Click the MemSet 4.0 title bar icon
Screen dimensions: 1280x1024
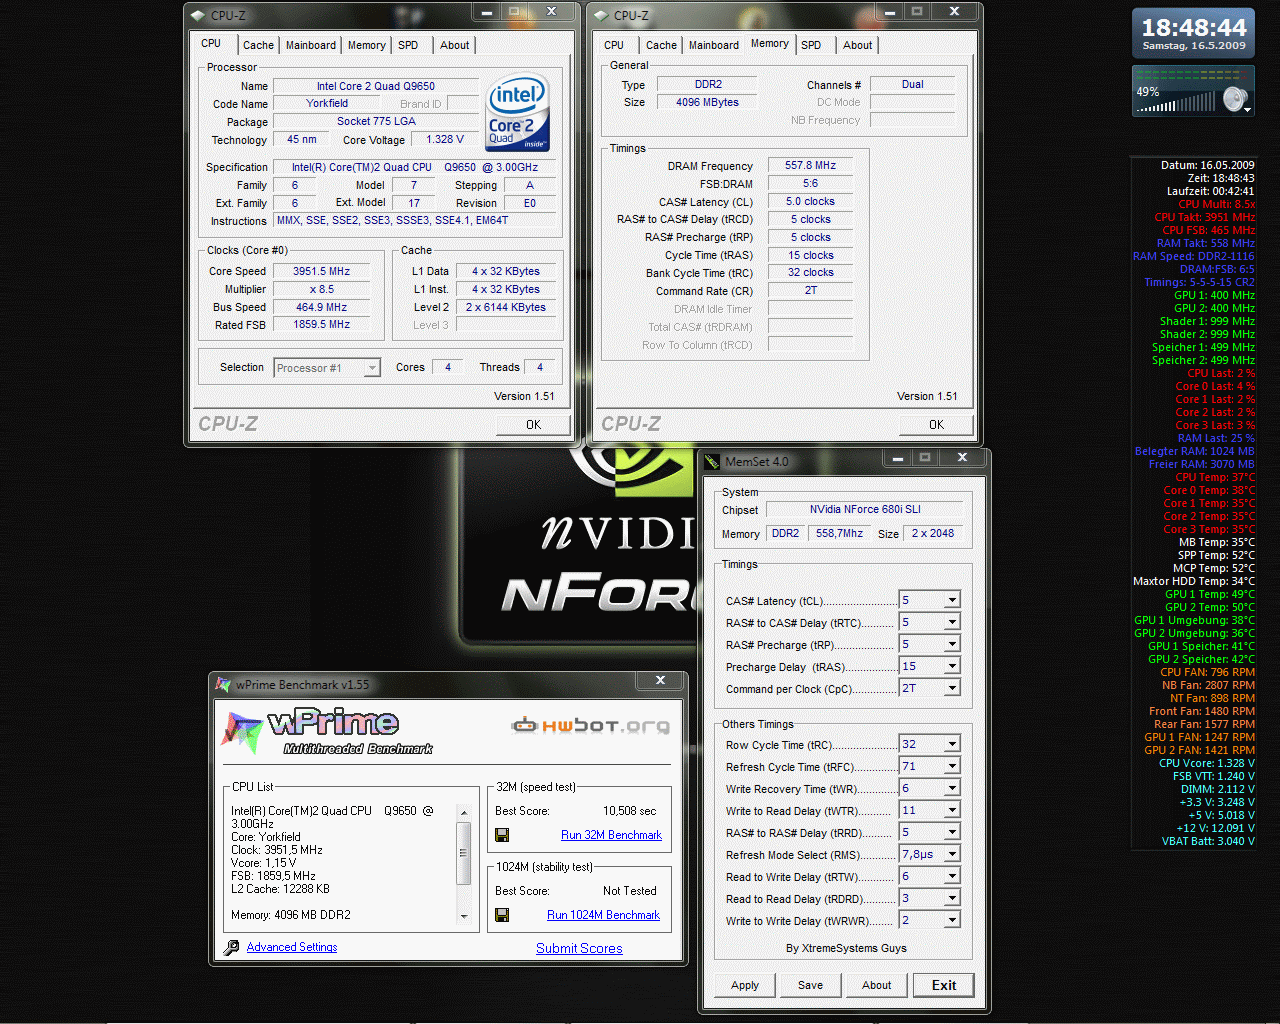tap(712, 461)
